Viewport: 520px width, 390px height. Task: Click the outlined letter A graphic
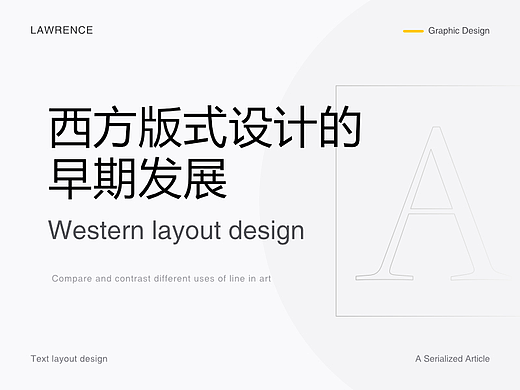click(433, 203)
